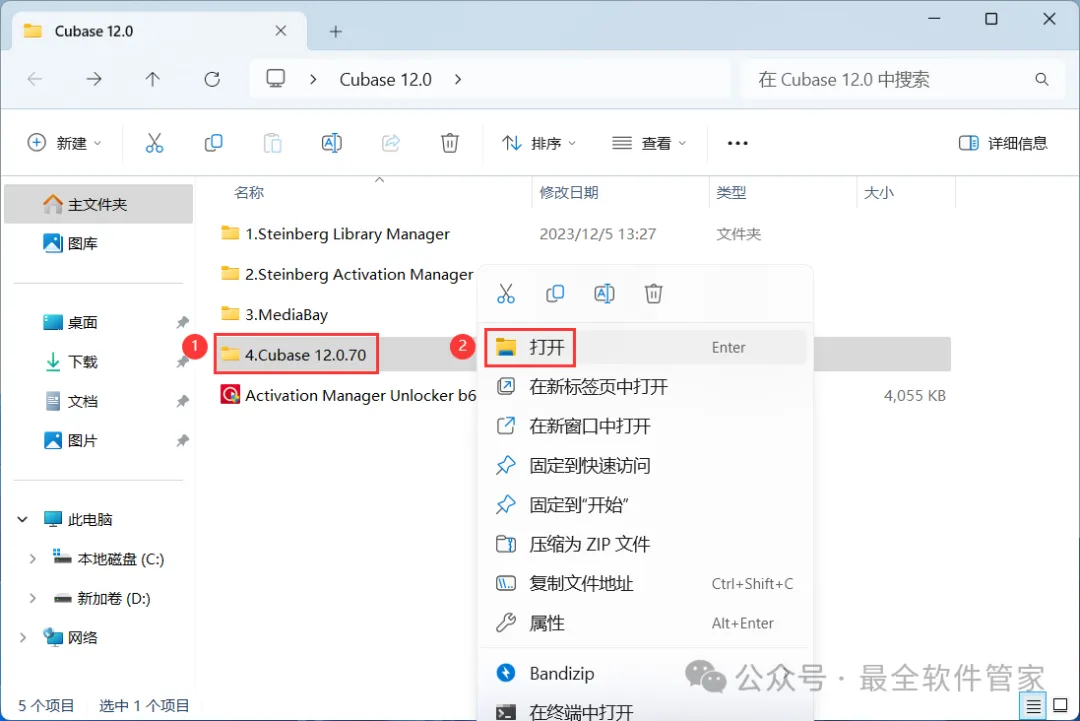Screen dimensions: 1080x721
Task: Sort by the 名称 column header
Action: coord(249,193)
